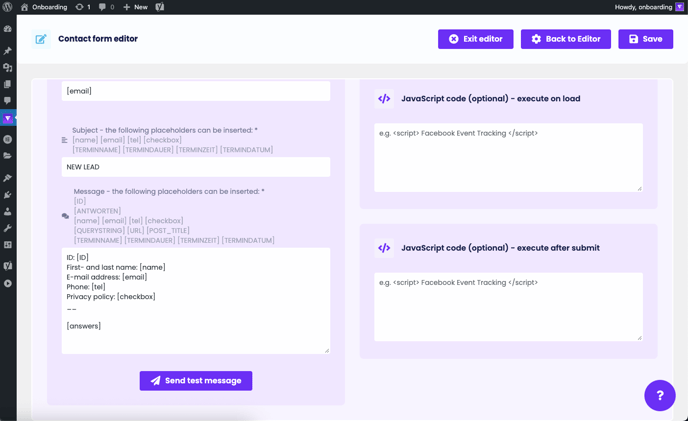Open the Howdy, onboarding account menu
This screenshot has width=688, height=421.
tap(643, 7)
